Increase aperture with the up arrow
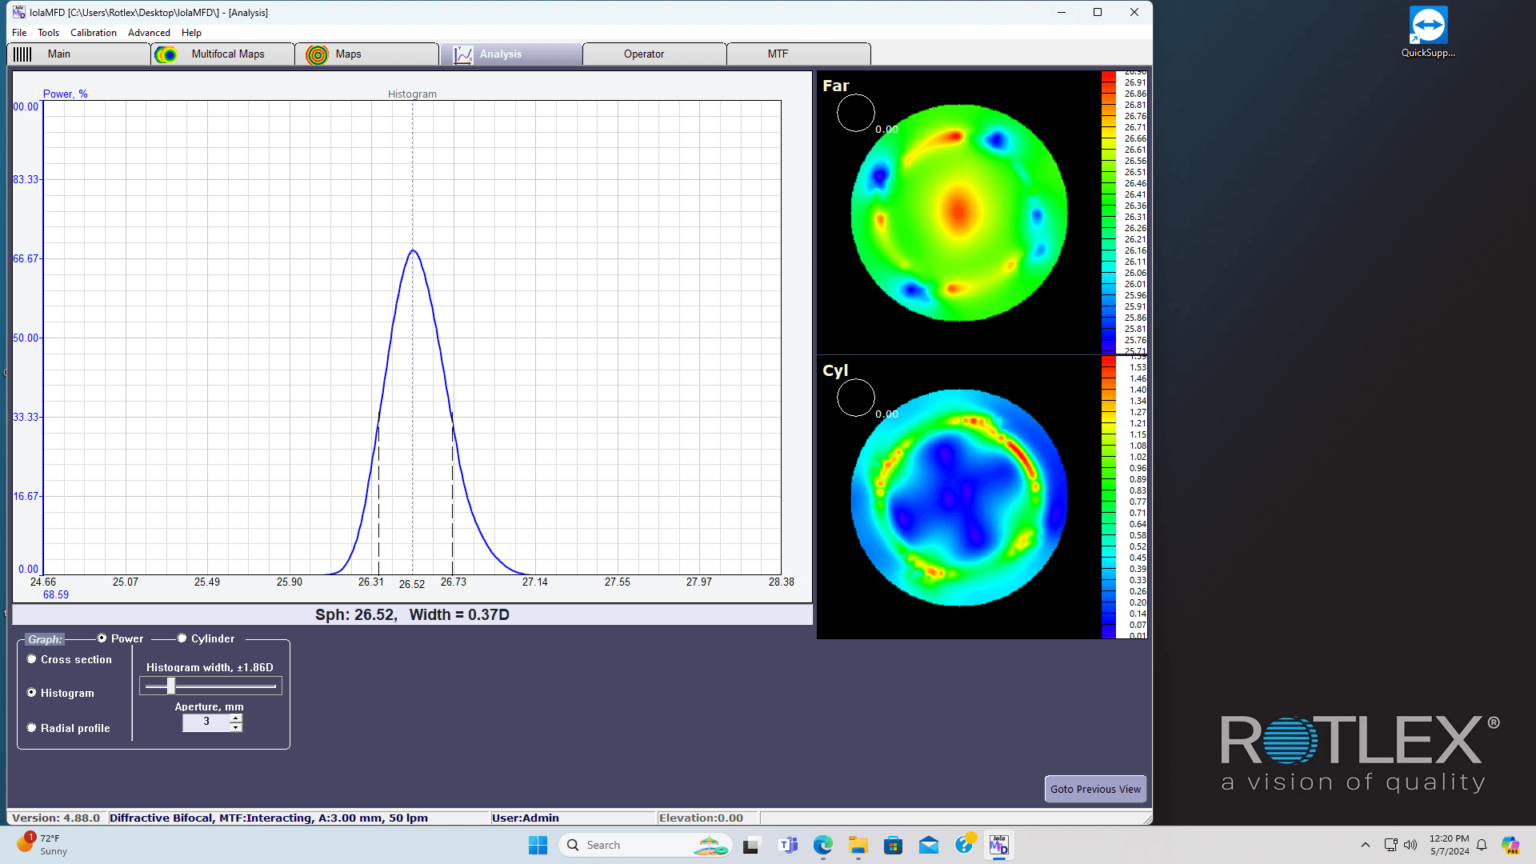1536x864 pixels. point(236,717)
